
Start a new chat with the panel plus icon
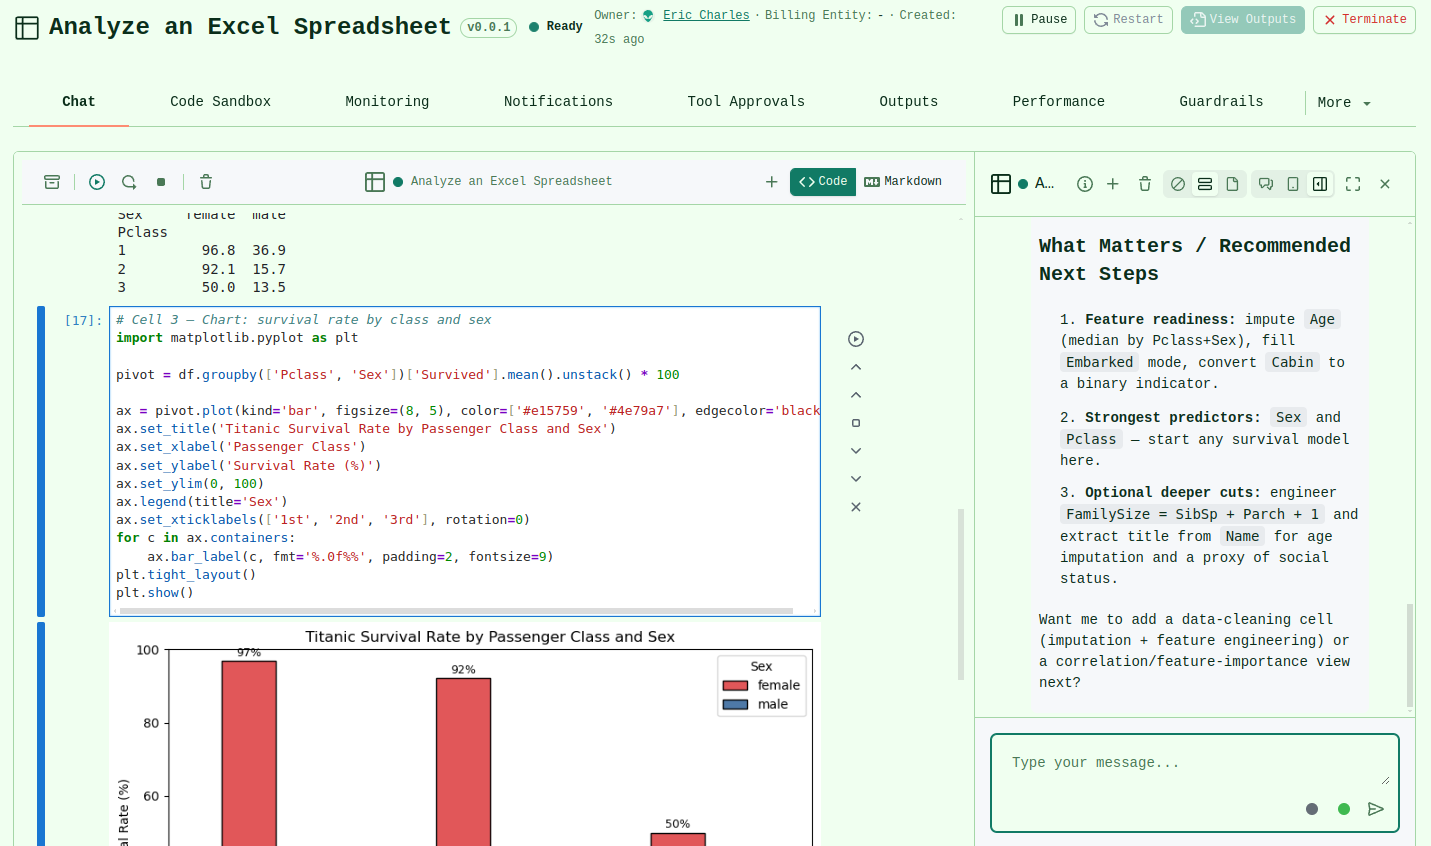tap(1113, 184)
